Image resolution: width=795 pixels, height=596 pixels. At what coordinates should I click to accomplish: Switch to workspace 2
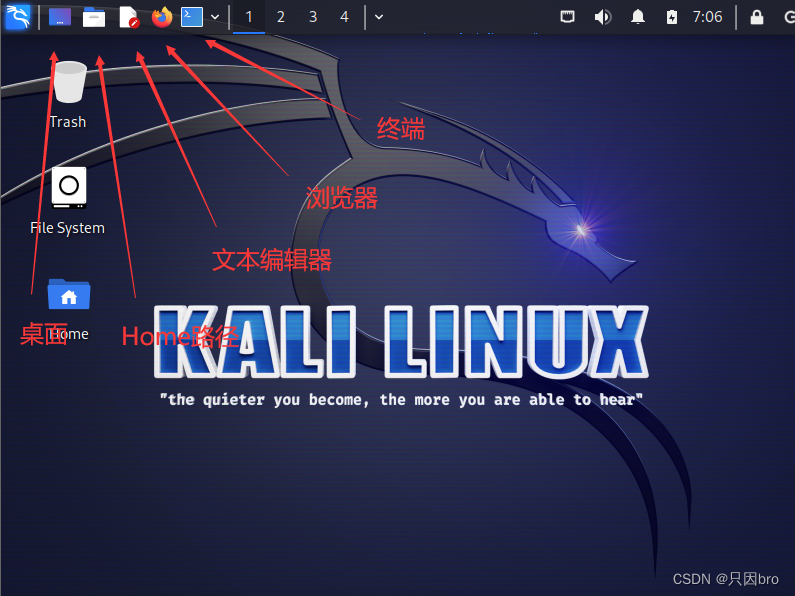click(x=280, y=17)
